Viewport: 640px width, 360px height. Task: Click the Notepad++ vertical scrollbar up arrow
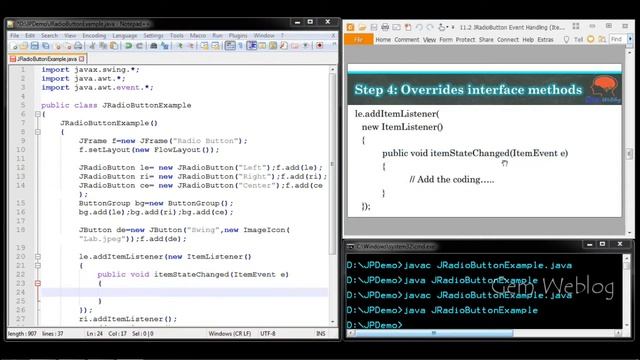333,70
